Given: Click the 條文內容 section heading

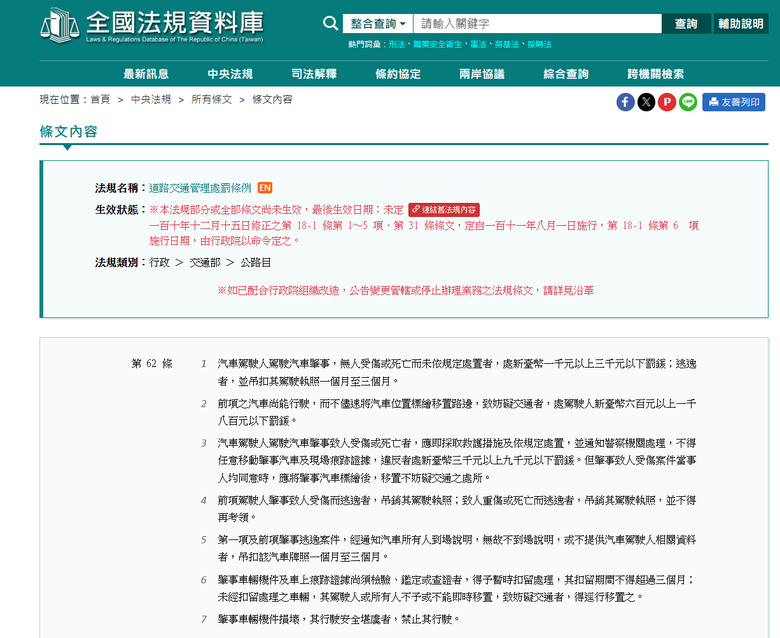Looking at the screenshot, I should pos(69,131).
